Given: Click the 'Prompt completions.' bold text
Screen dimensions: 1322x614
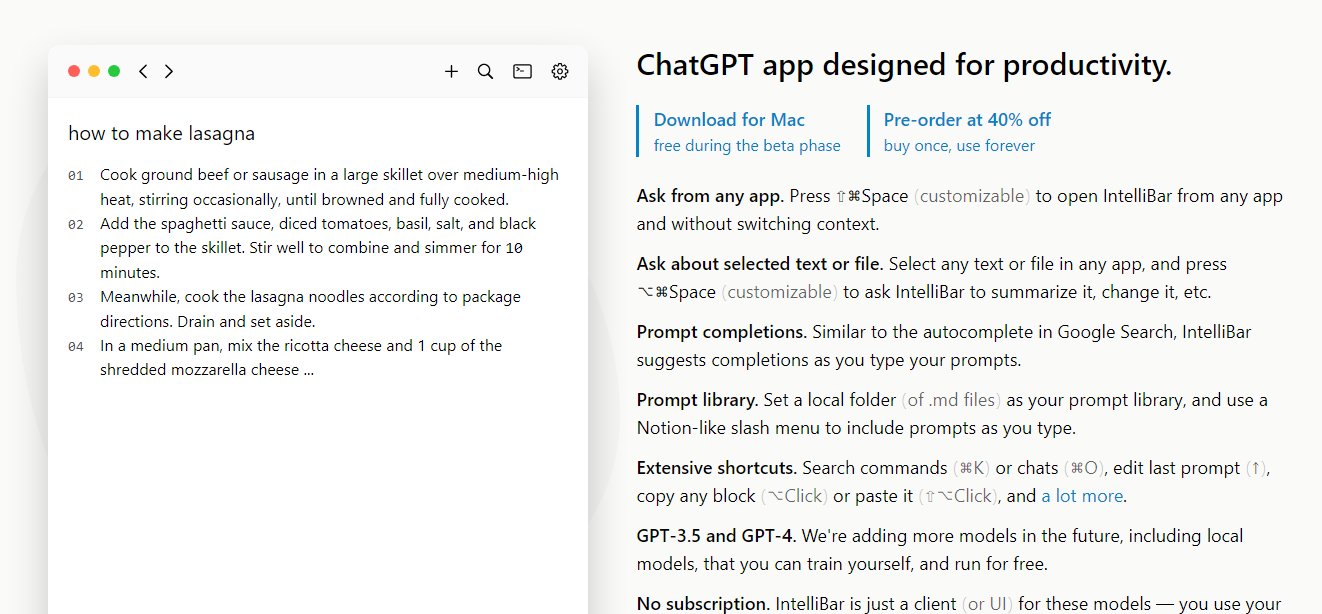Looking at the screenshot, I should coord(722,332).
